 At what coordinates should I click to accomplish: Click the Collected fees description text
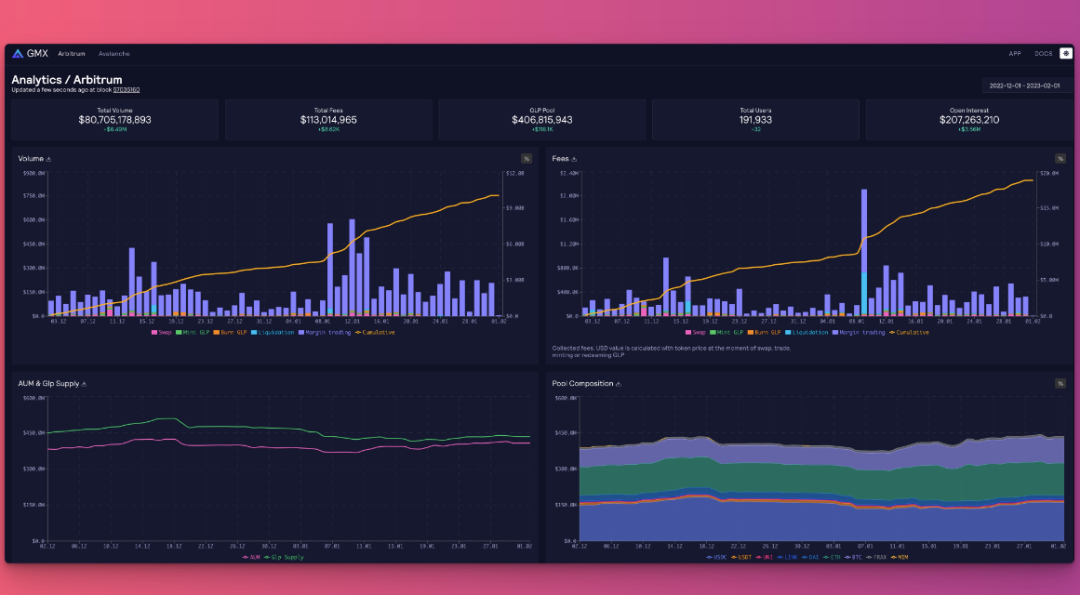pyautogui.click(x=672, y=351)
